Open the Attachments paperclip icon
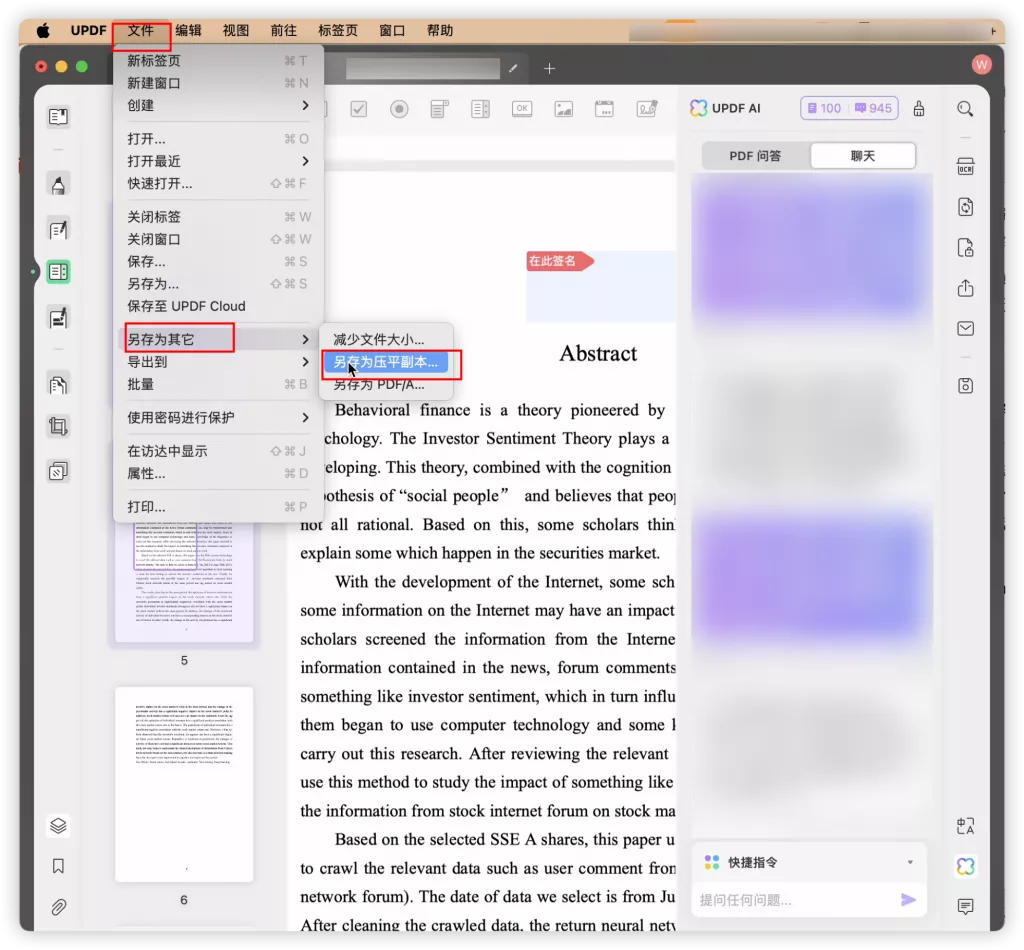Image resolution: width=1024 pixels, height=950 pixels. click(58, 907)
